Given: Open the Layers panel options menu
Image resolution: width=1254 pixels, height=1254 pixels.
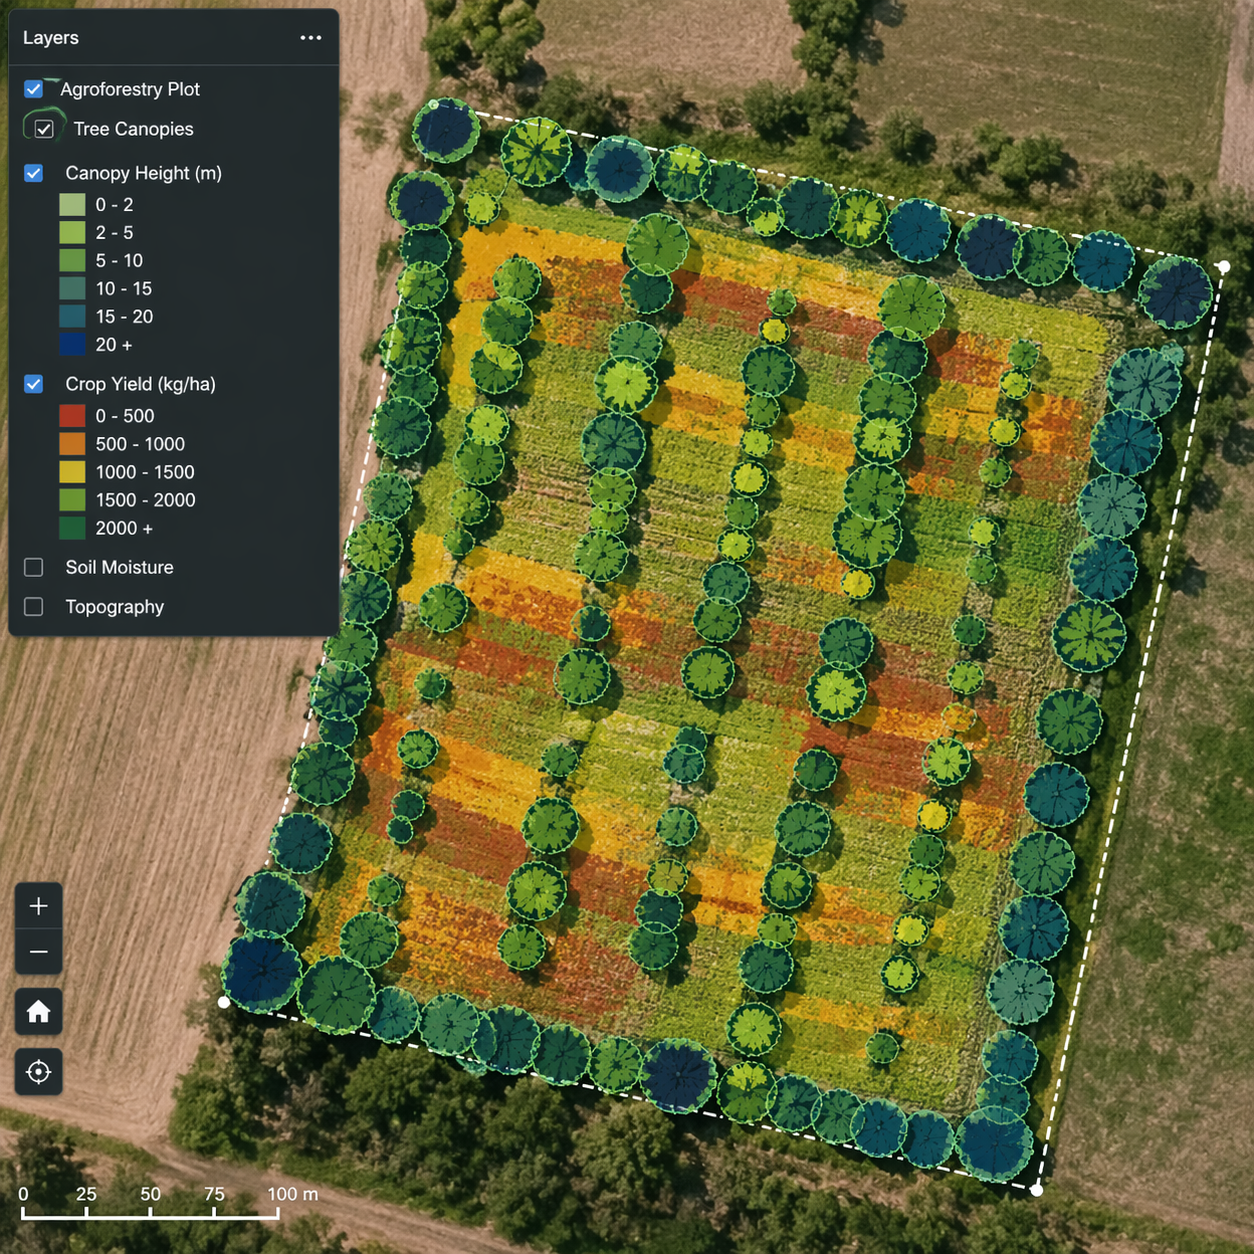Looking at the screenshot, I should pos(311,38).
